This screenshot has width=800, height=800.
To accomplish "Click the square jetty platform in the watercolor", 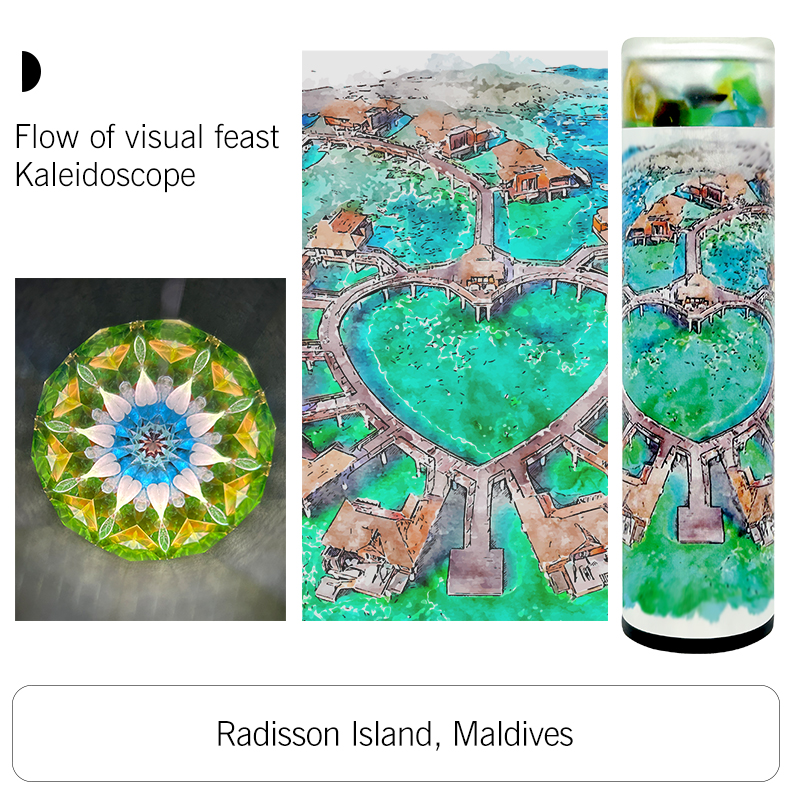I will [x=476, y=570].
